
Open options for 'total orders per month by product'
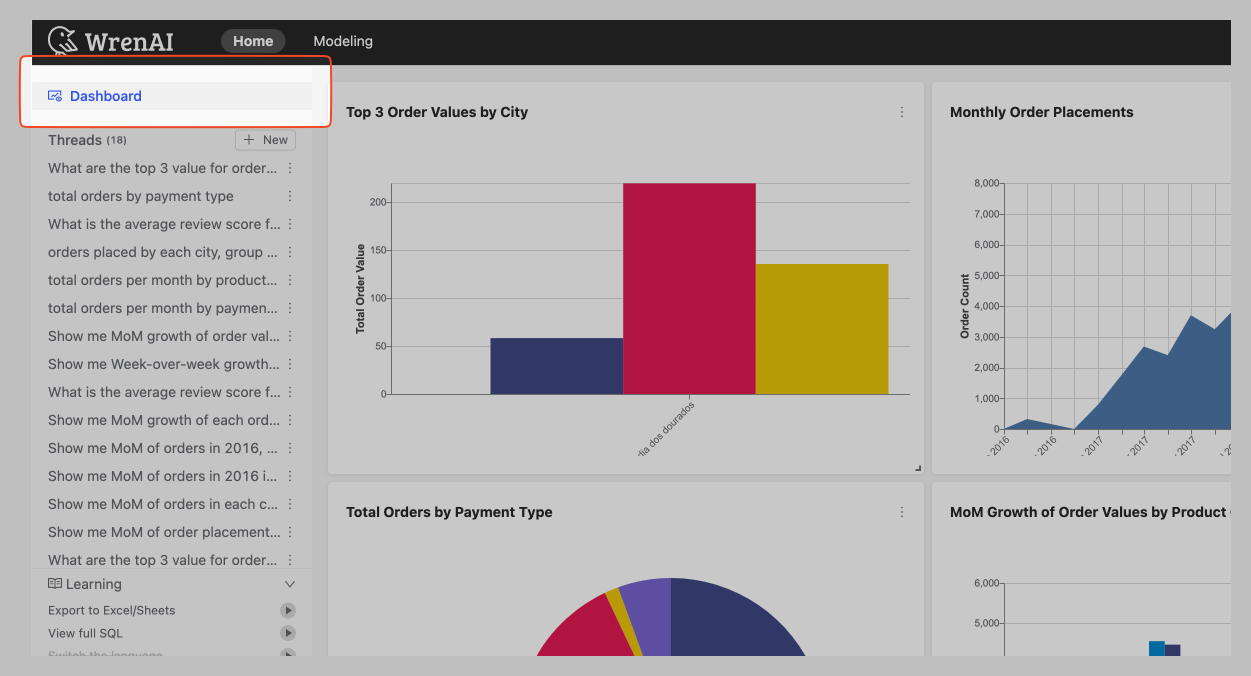(x=290, y=280)
